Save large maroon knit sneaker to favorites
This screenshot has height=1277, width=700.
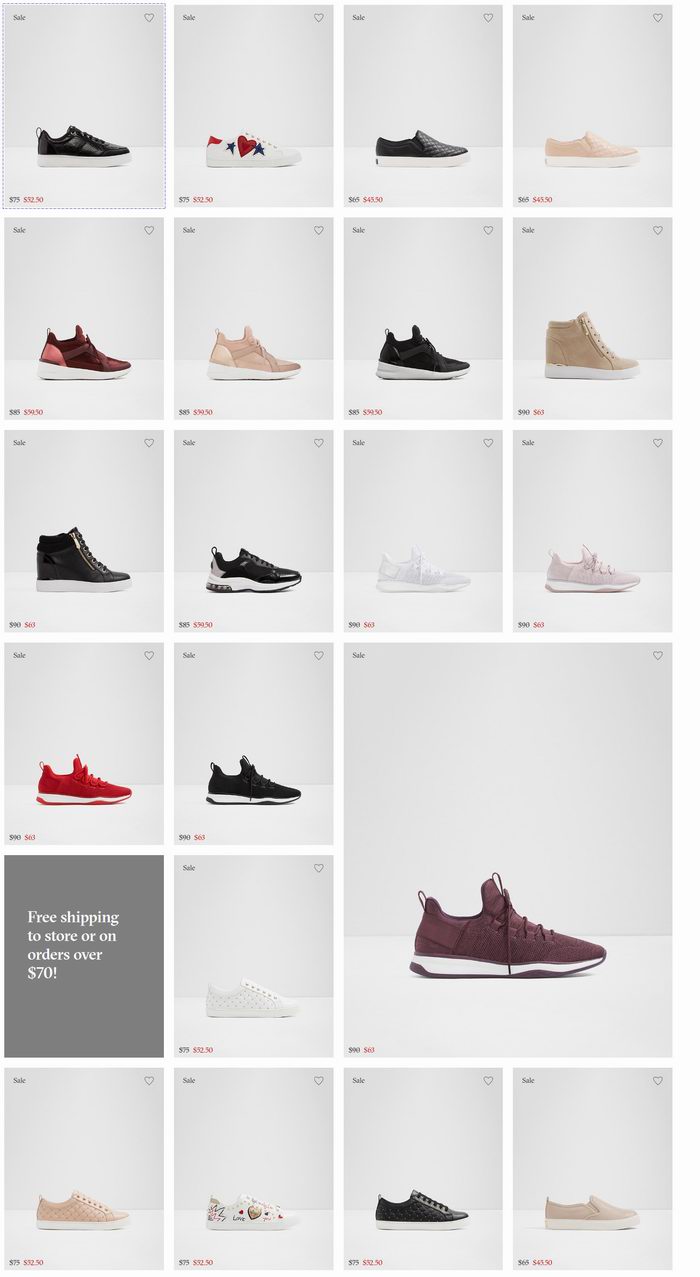[x=658, y=656]
